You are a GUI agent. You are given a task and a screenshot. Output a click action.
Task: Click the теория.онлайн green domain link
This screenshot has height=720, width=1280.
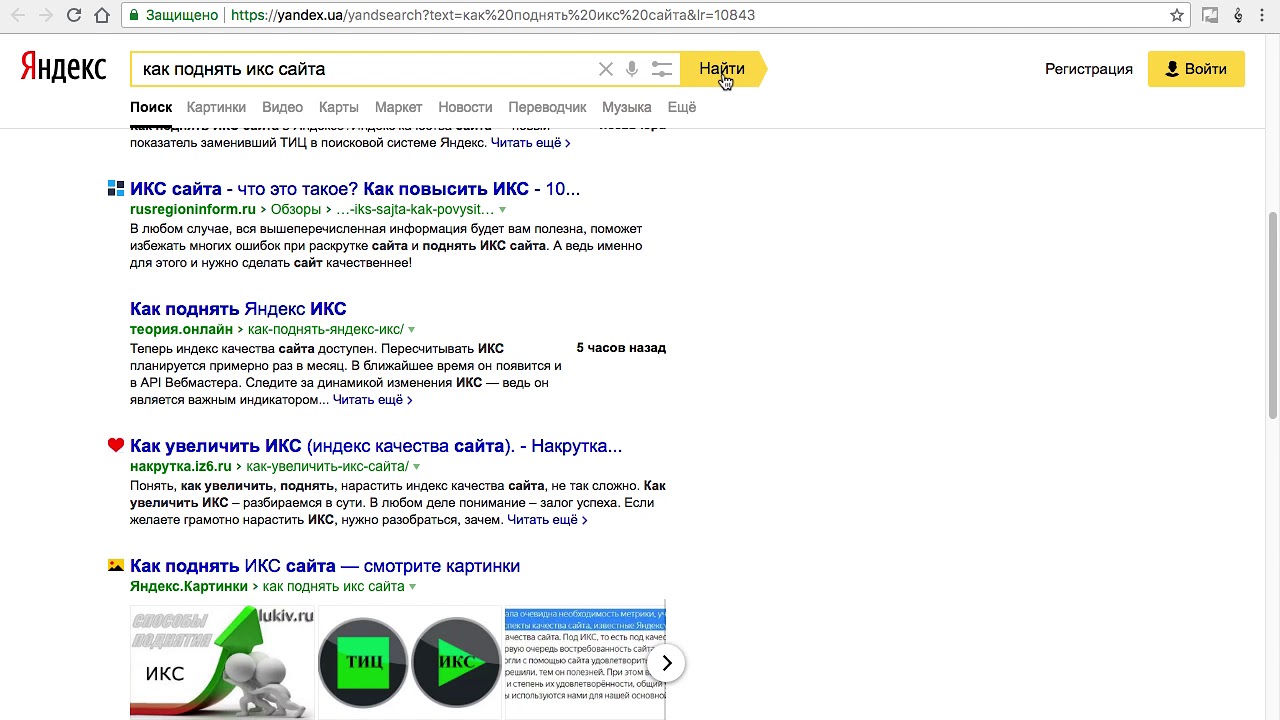coord(181,329)
